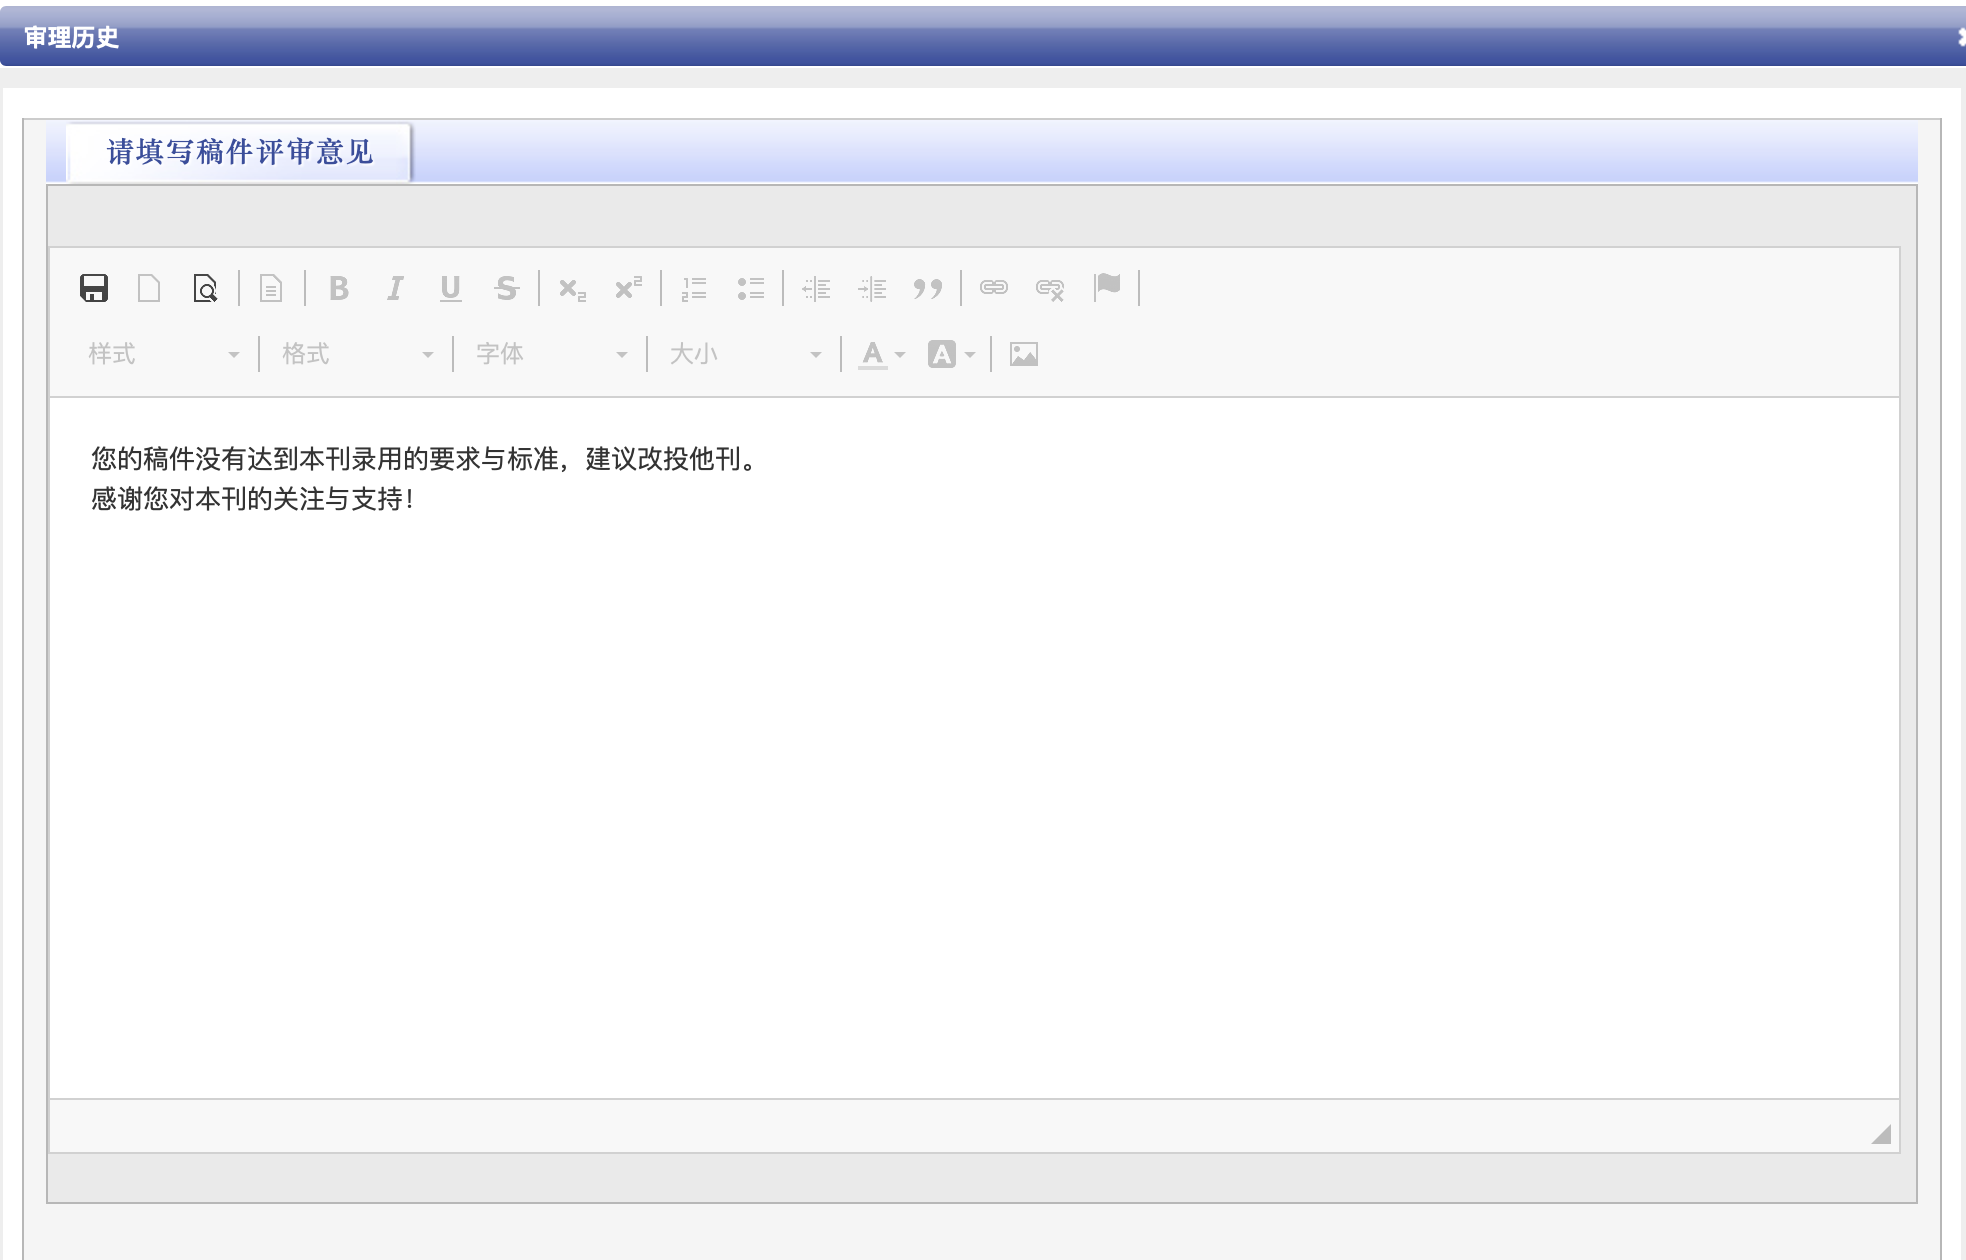
Task: Insert a numbered list
Action: 694,288
